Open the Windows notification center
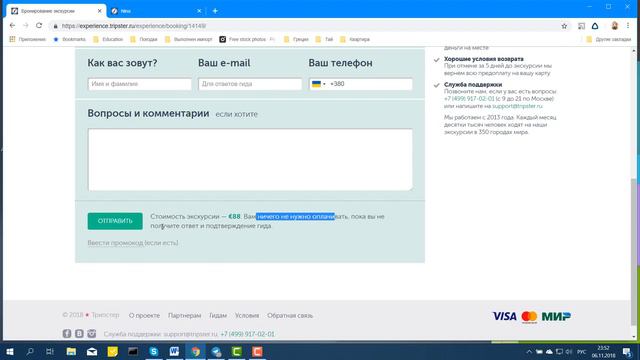The width and height of the screenshot is (640, 360). [627, 352]
